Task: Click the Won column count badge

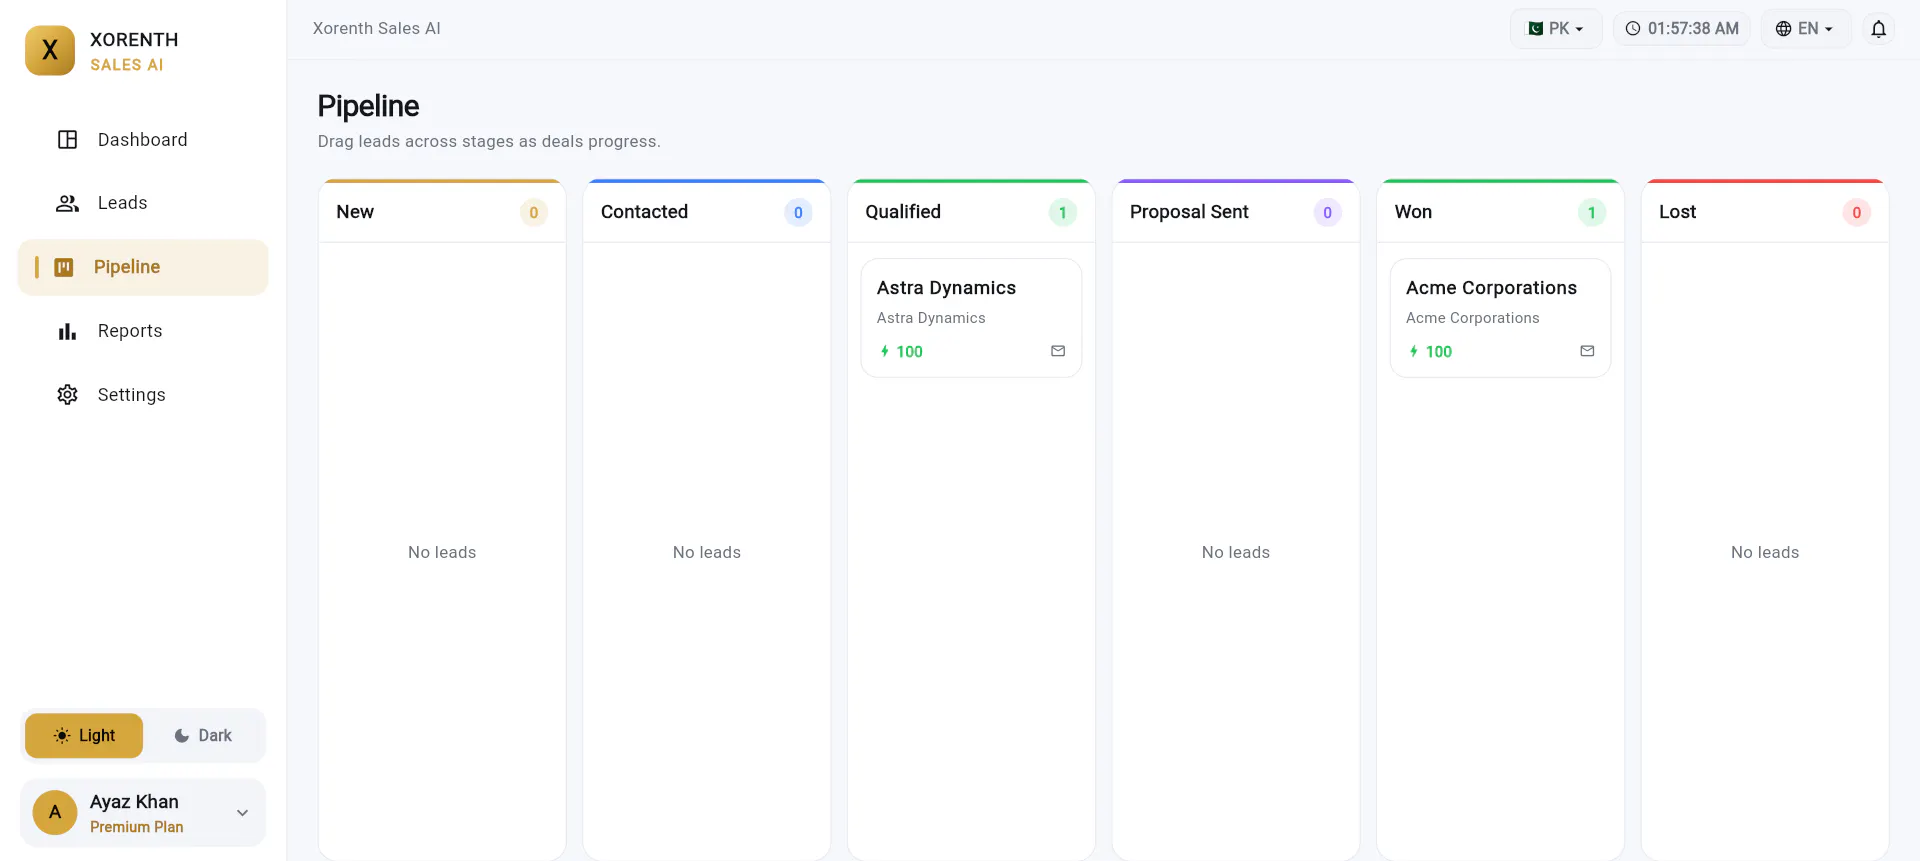Action: coord(1592,212)
